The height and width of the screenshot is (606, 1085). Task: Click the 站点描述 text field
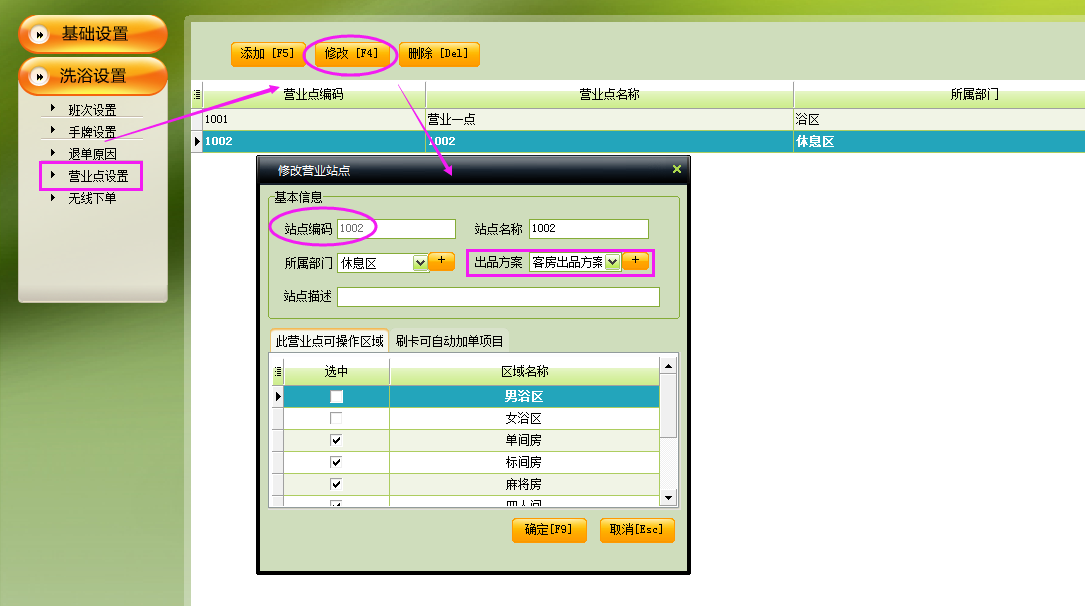pos(498,297)
